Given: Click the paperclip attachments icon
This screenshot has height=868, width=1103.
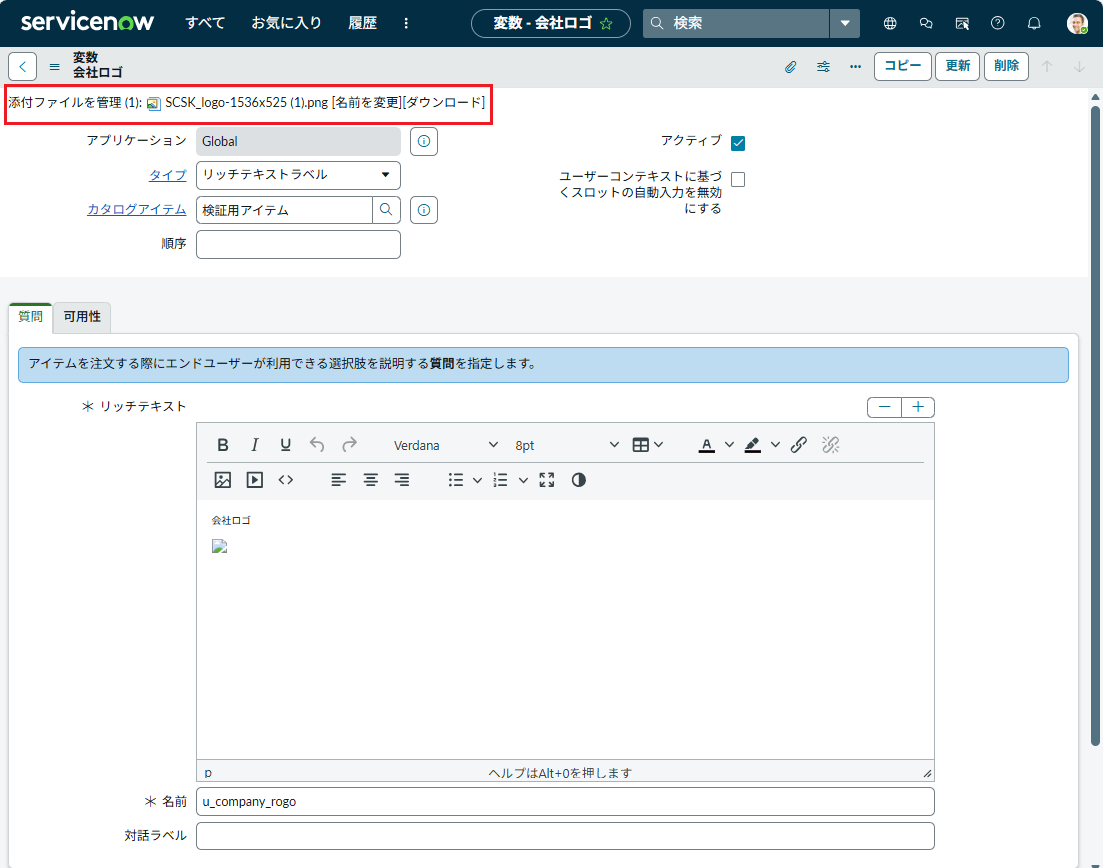Looking at the screenshot, I should tap(790, 67).
